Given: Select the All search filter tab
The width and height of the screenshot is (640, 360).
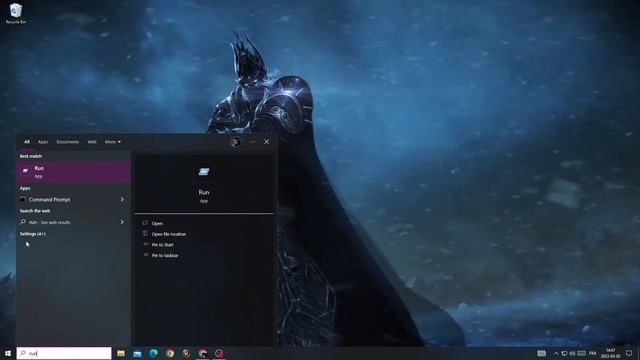Looking at the screenshot, I should click(27, 142).
